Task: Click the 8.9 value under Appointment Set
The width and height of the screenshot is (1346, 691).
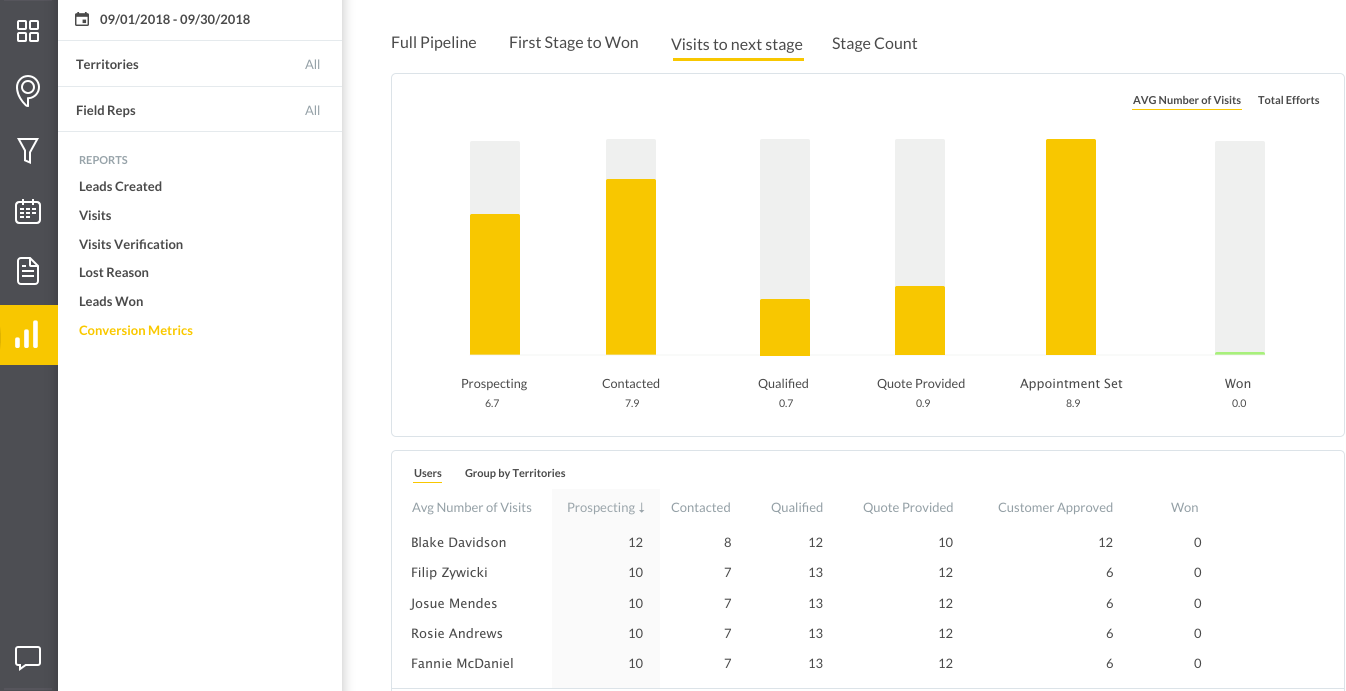Action: 1072,404
